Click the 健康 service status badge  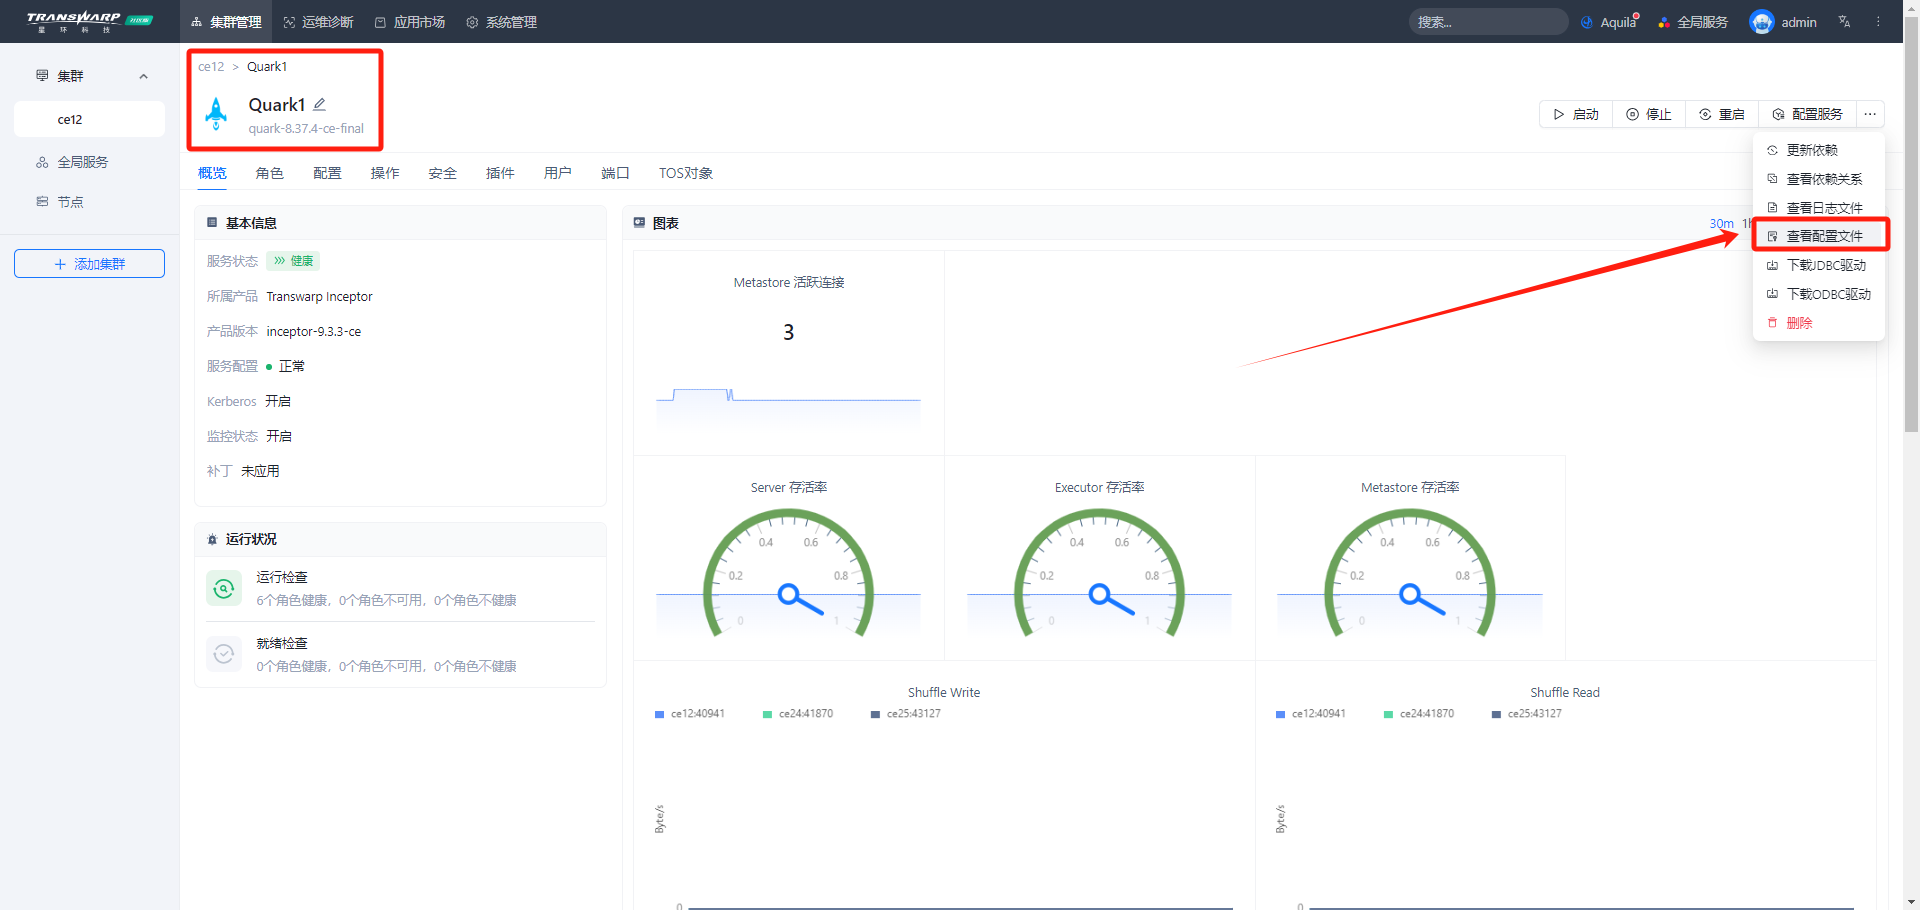pyautogui.click(x=293, y=261)
